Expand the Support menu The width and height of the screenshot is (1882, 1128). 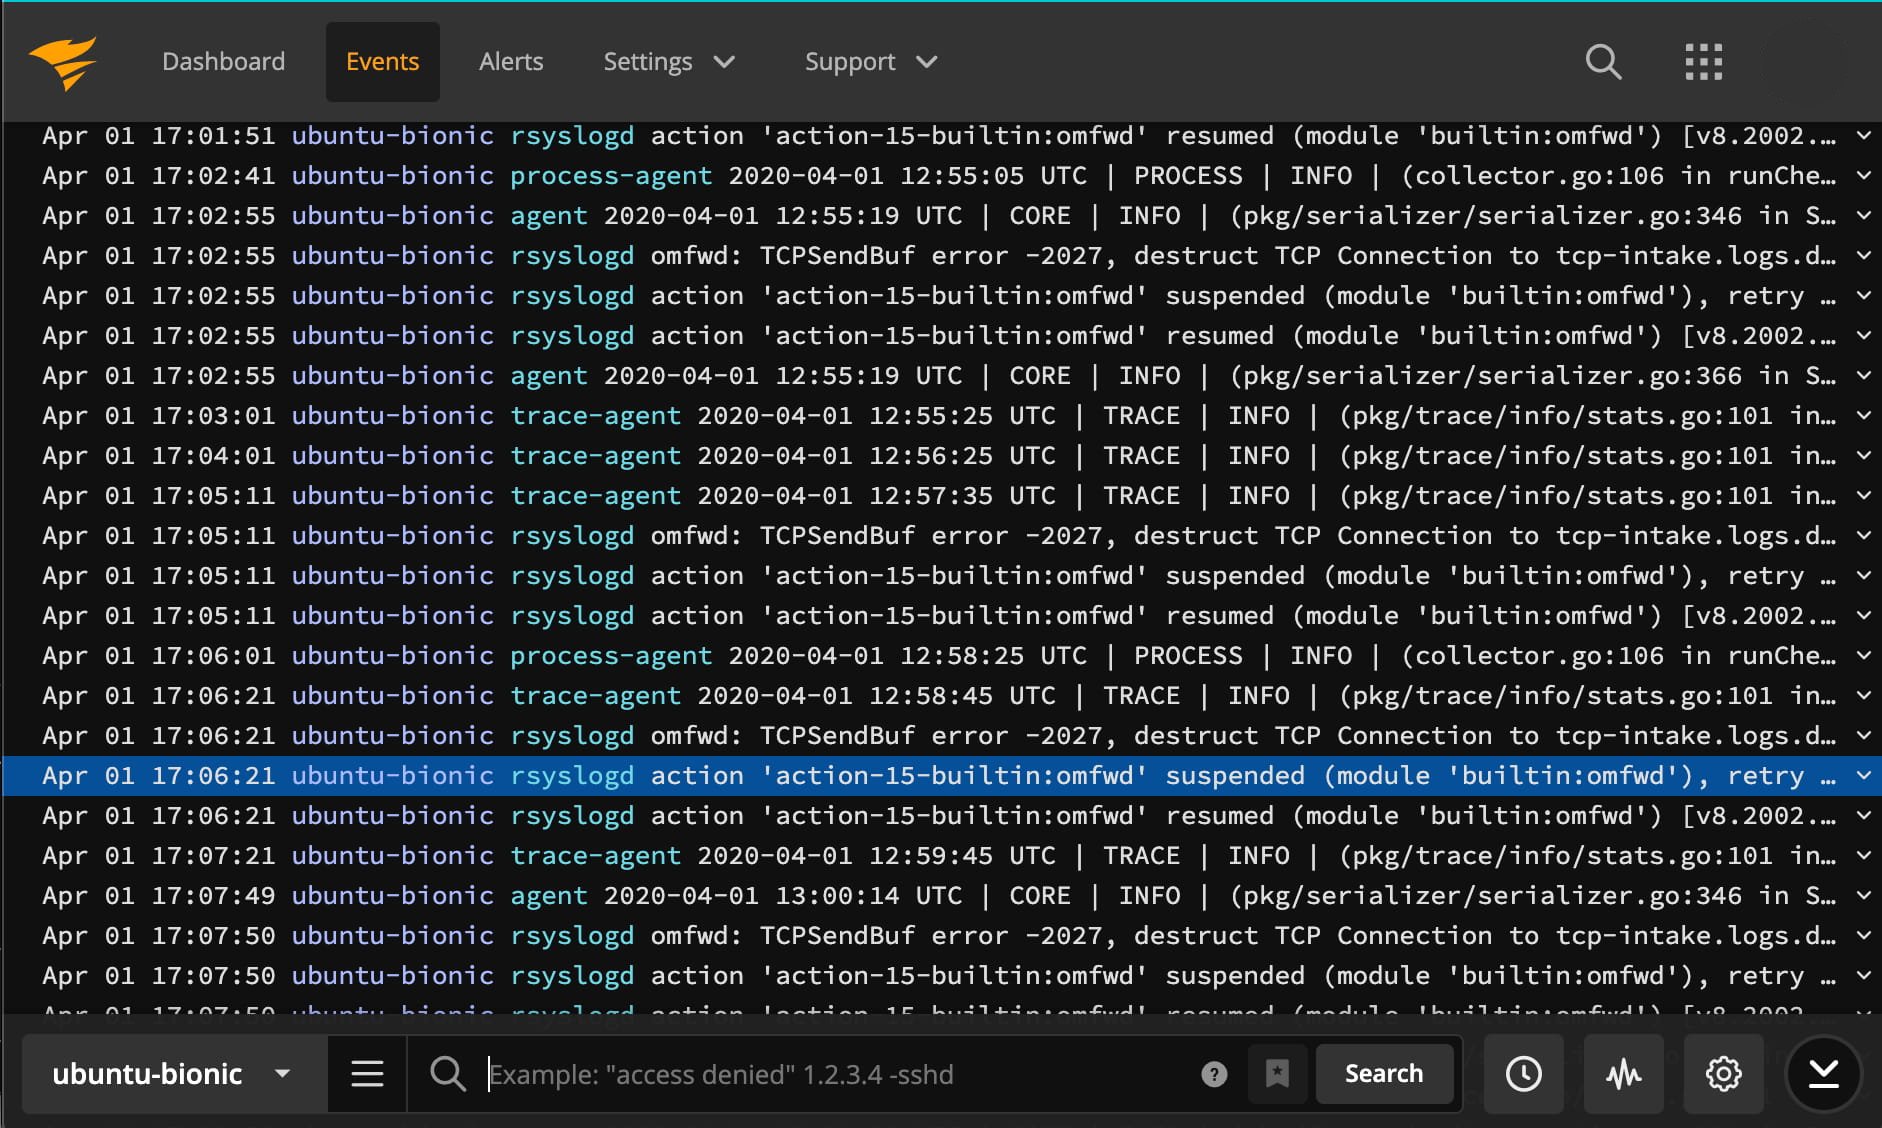click(871, 62)
